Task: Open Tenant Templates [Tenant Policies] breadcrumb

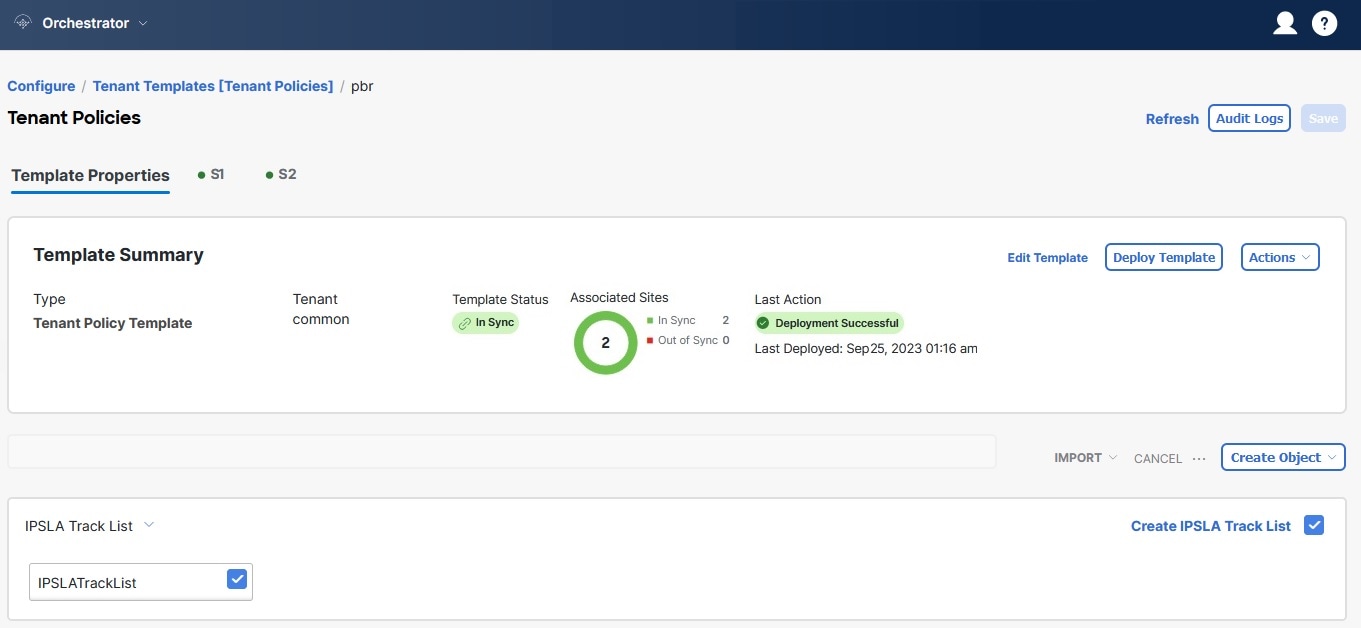Action: 213,86
